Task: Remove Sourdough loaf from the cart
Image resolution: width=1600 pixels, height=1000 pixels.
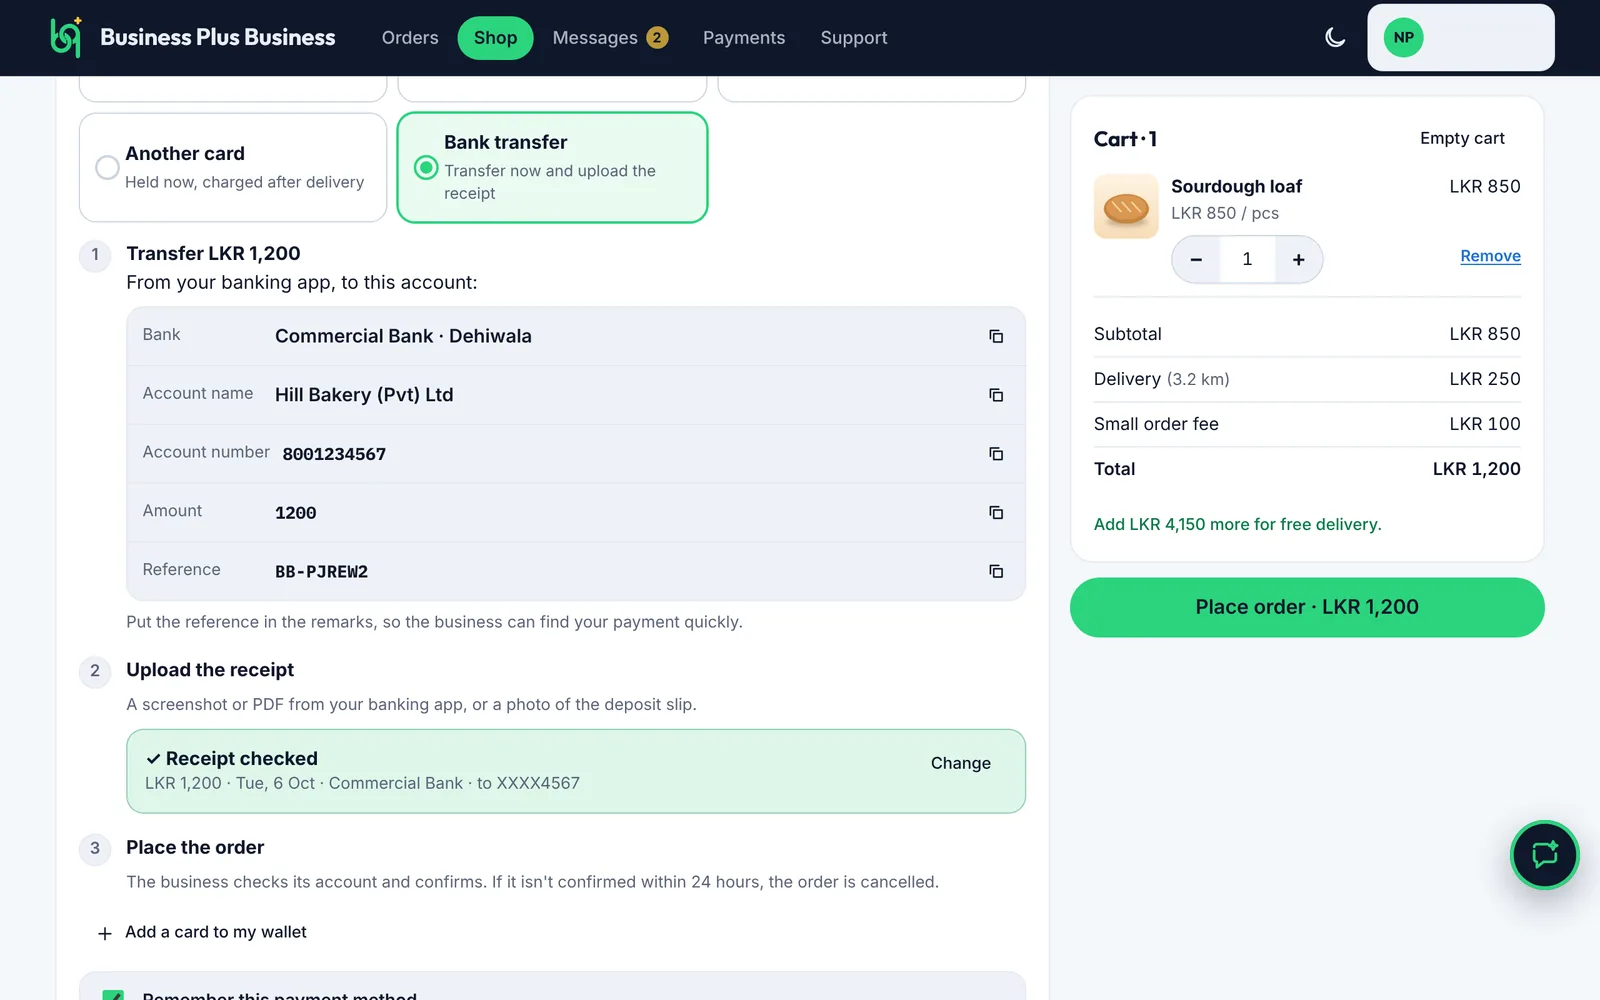Action: [1490, 256]
